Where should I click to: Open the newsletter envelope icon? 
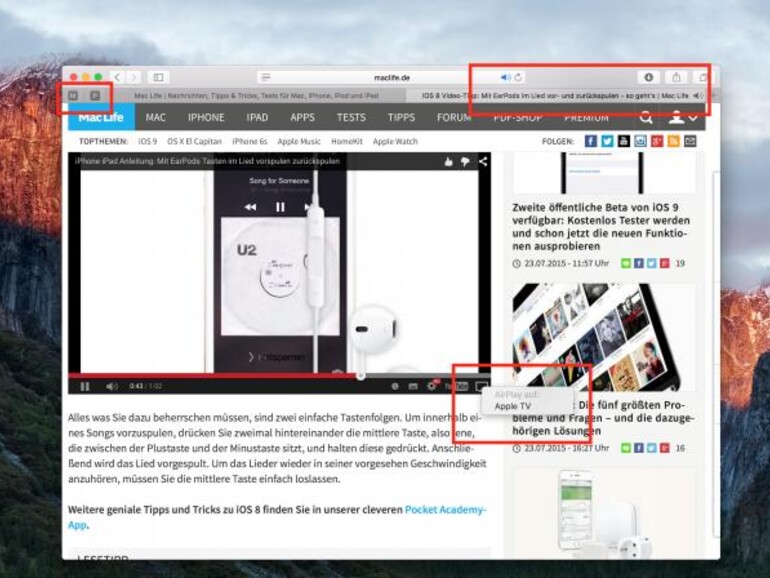click(x=690, y=141)
